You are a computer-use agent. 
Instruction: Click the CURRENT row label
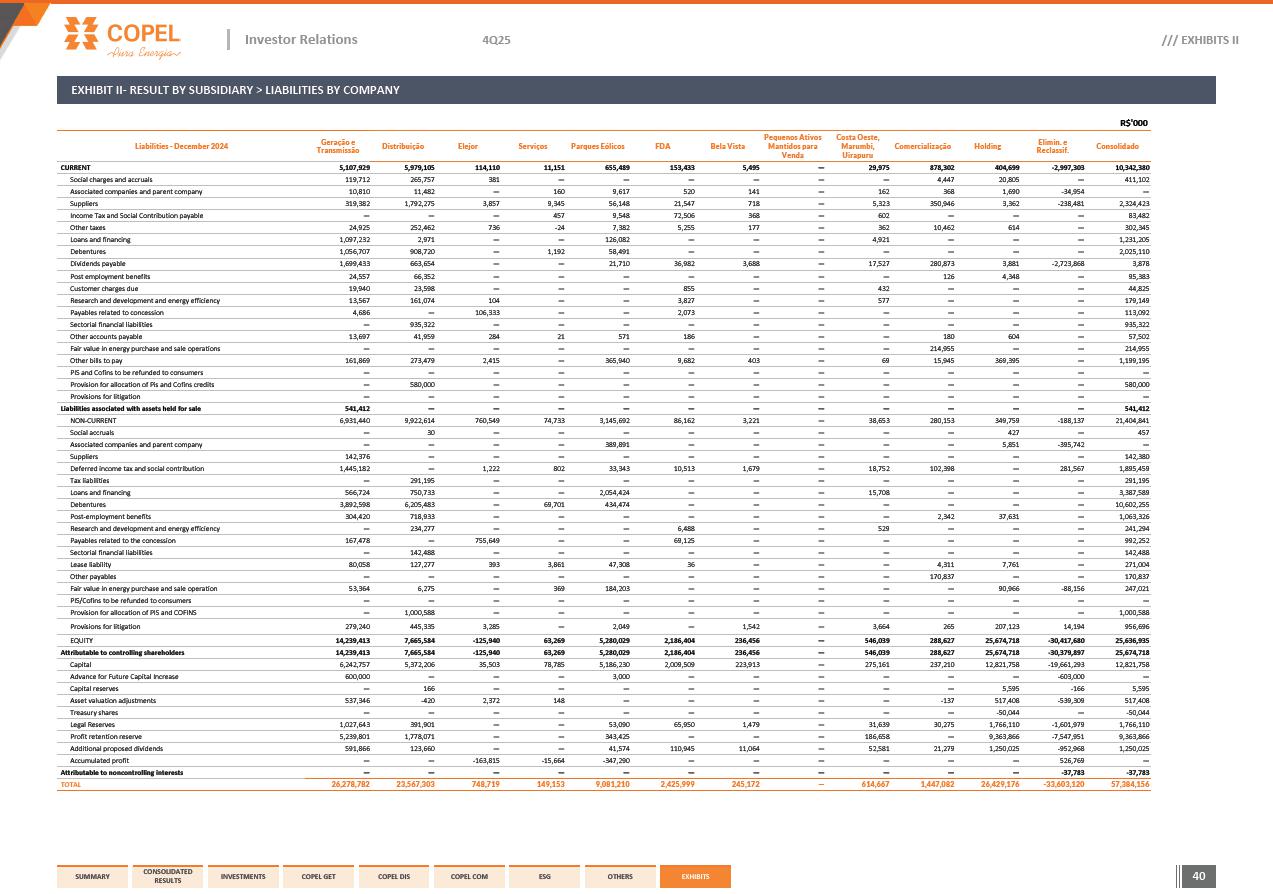coord(76,168)
